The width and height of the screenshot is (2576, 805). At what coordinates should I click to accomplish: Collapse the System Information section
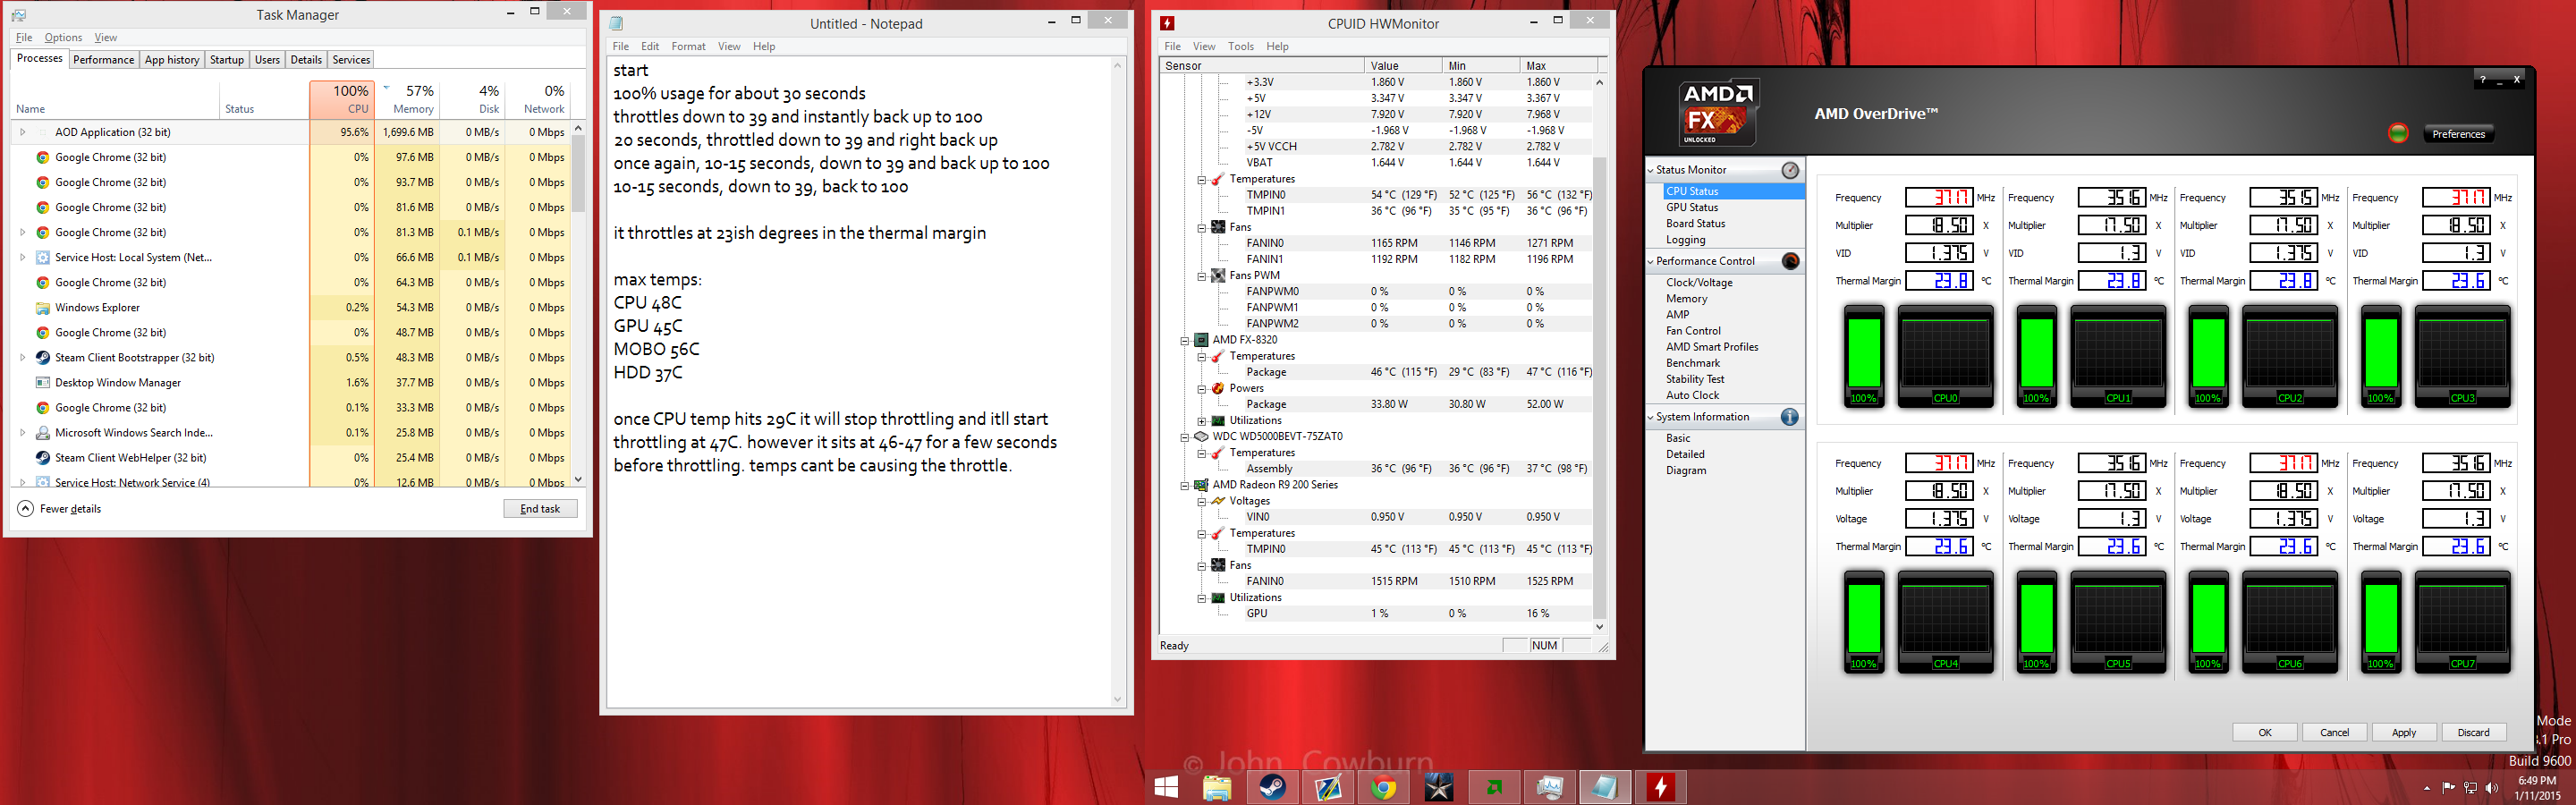coord(1650,417)
